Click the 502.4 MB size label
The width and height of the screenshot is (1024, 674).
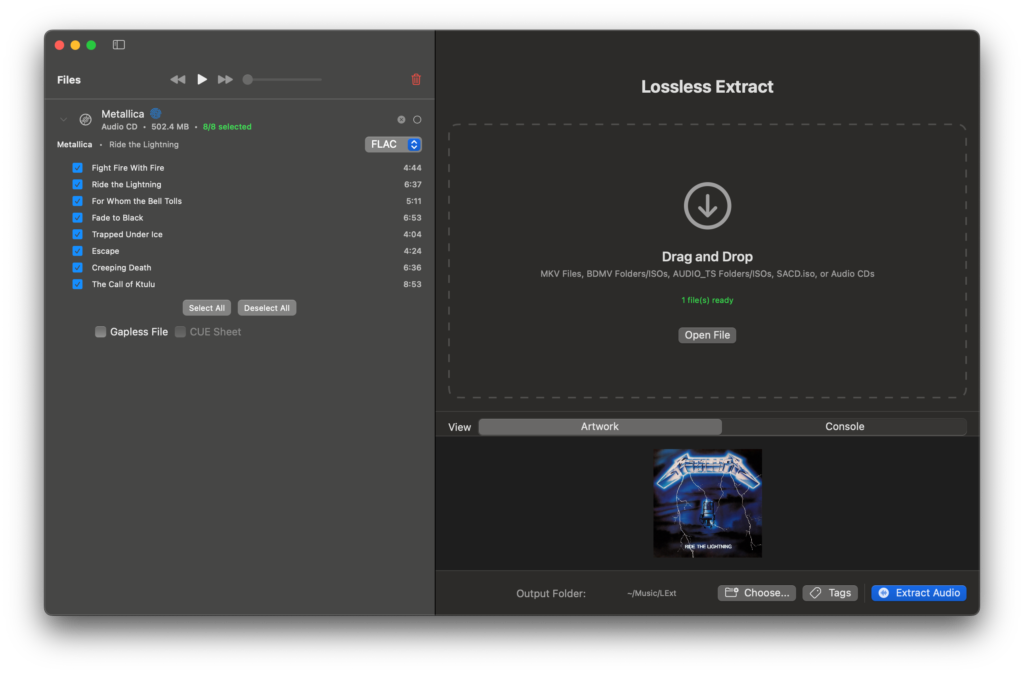170,127
